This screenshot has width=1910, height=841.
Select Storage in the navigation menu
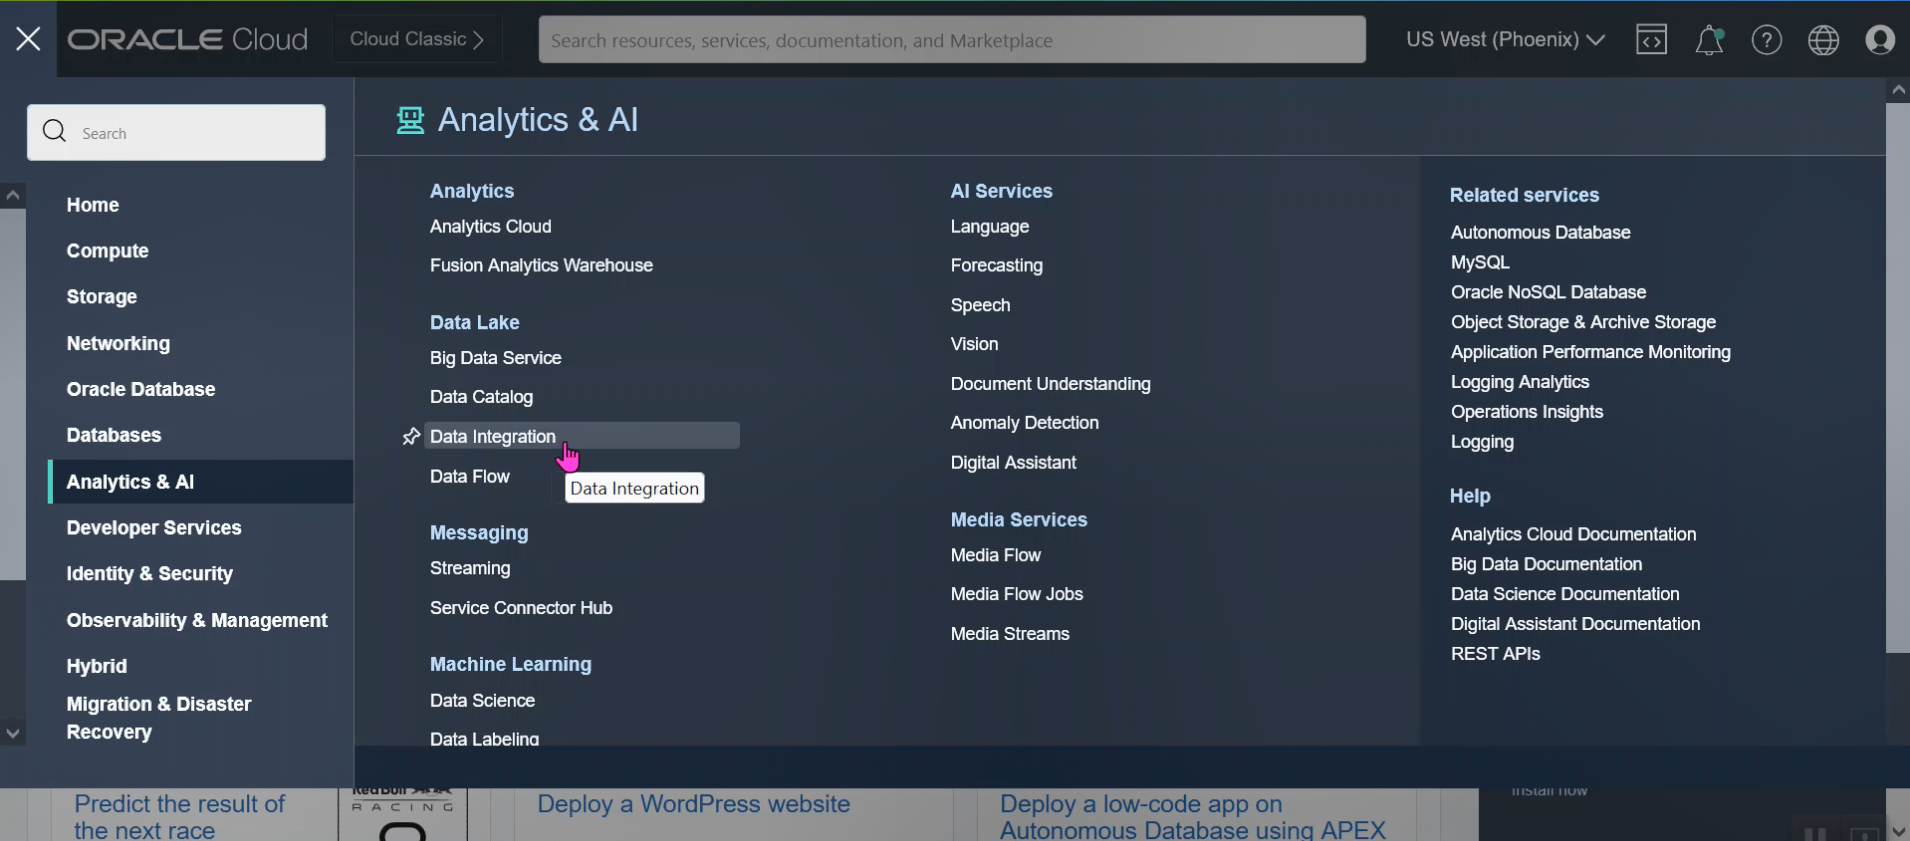(x=102, y=297)
